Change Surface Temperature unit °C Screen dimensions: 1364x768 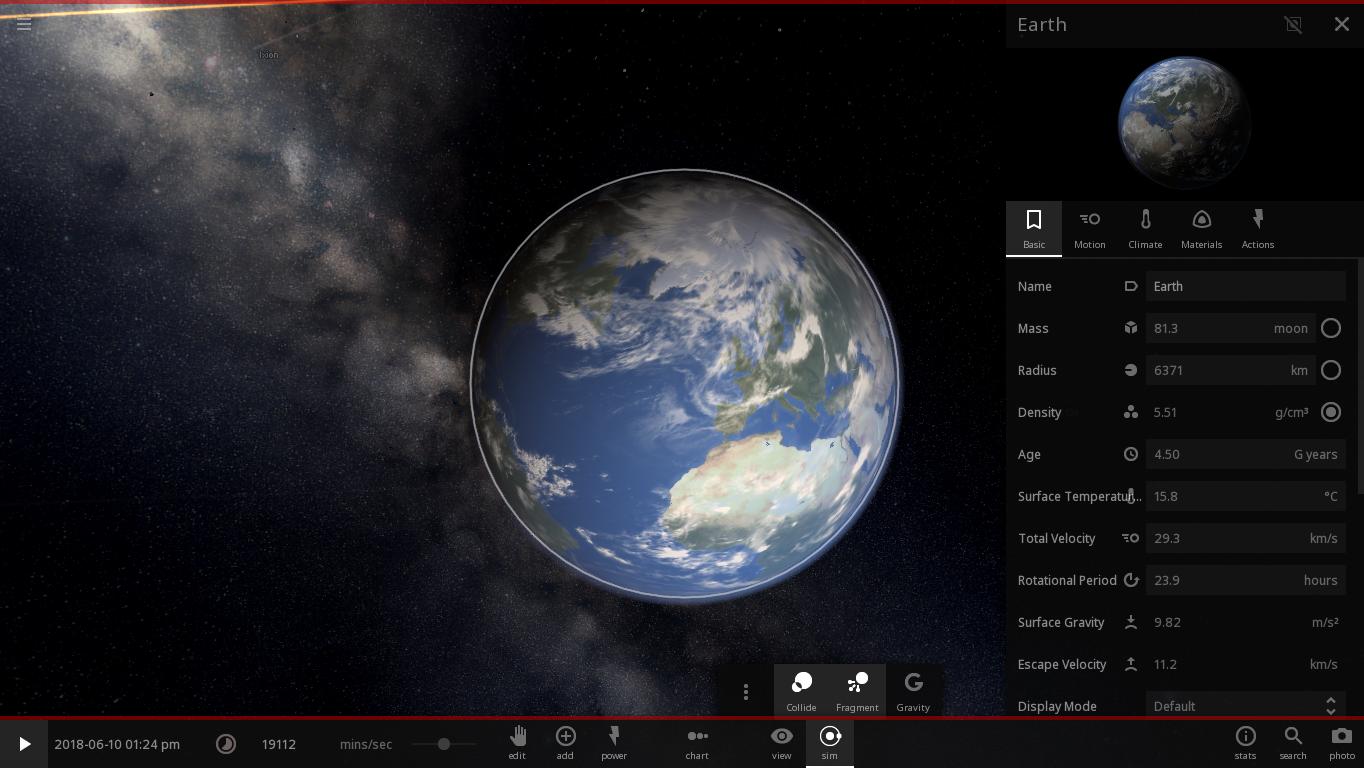pyautogui.click(x=1330, y=496)
